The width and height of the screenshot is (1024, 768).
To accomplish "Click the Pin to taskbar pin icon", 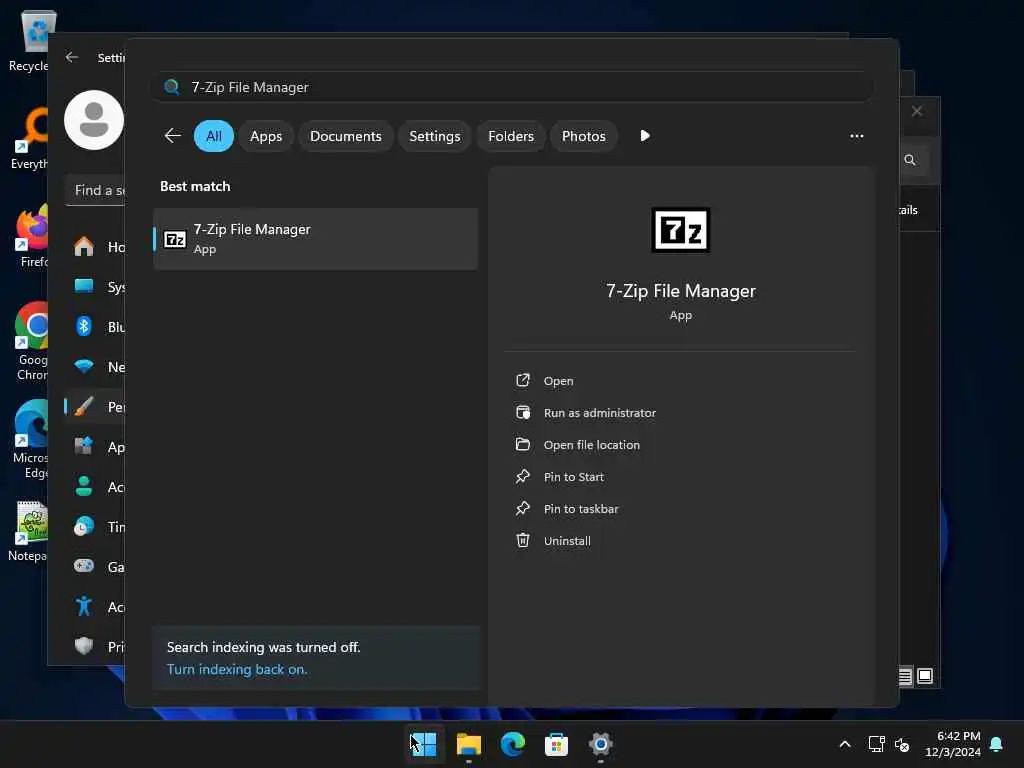I will coord(522,508).
